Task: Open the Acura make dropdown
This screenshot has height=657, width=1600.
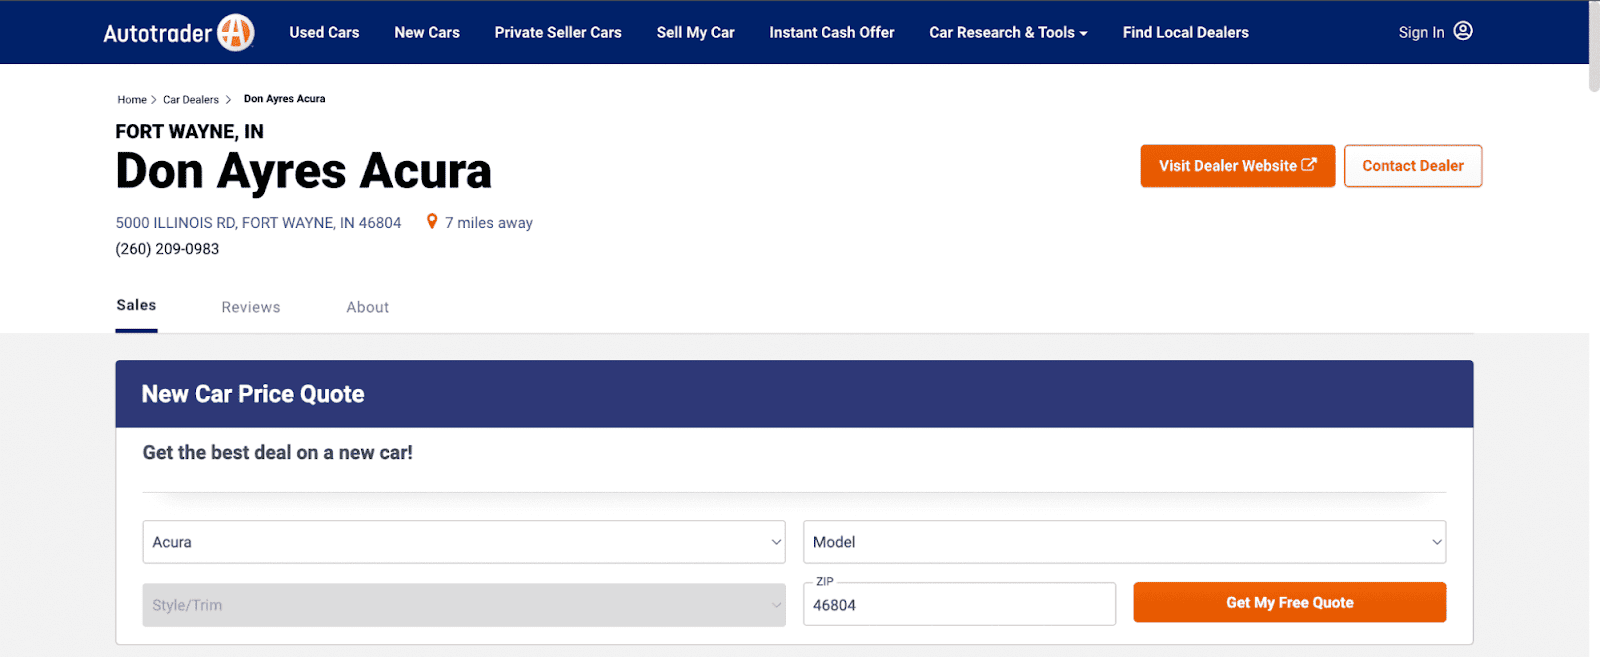Action: click(x=464, y=542)
